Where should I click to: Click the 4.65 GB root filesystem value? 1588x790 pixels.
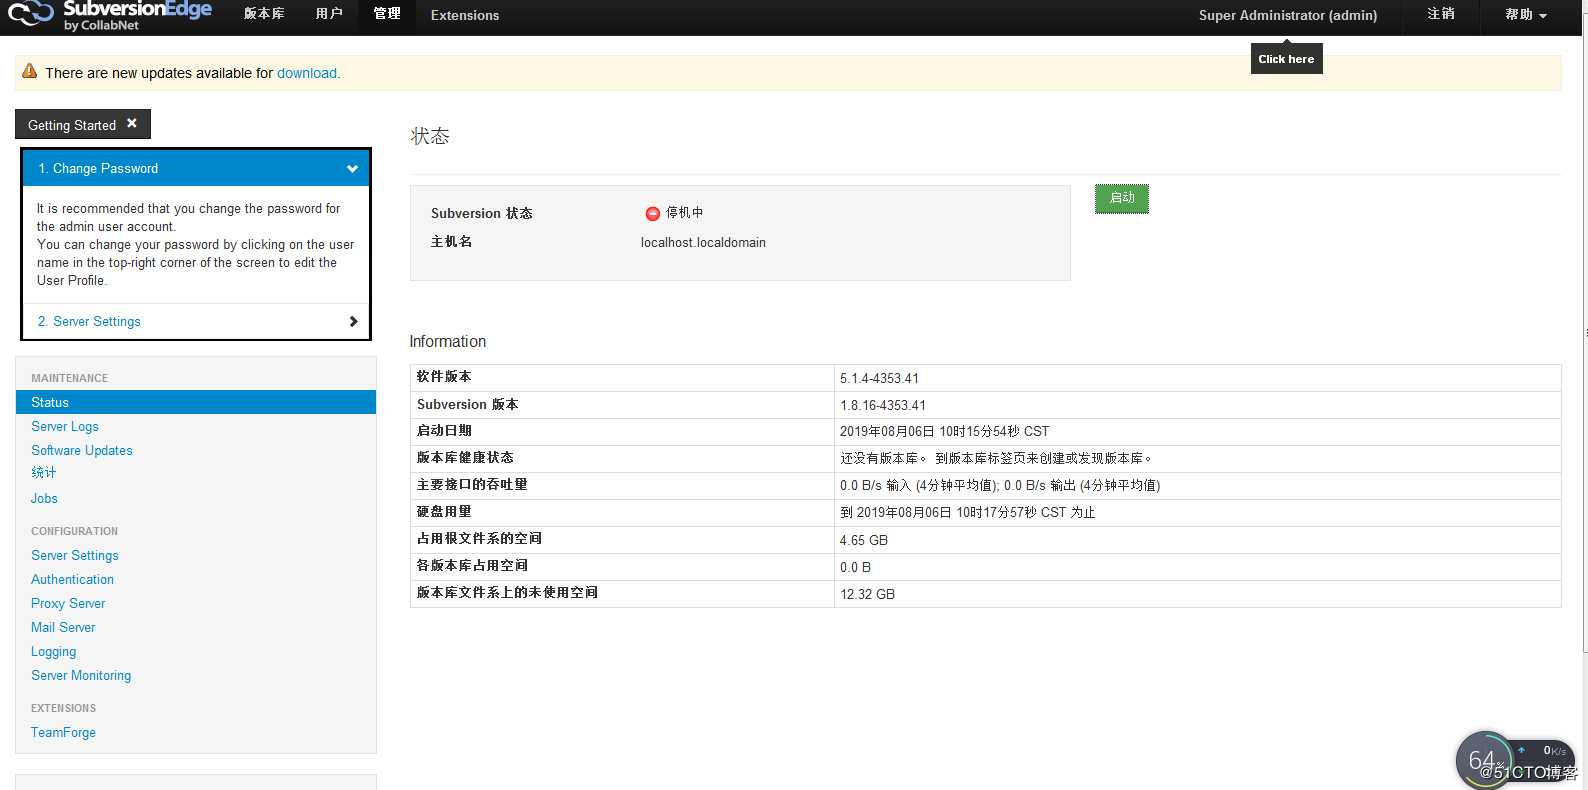(x=864, y=540)
